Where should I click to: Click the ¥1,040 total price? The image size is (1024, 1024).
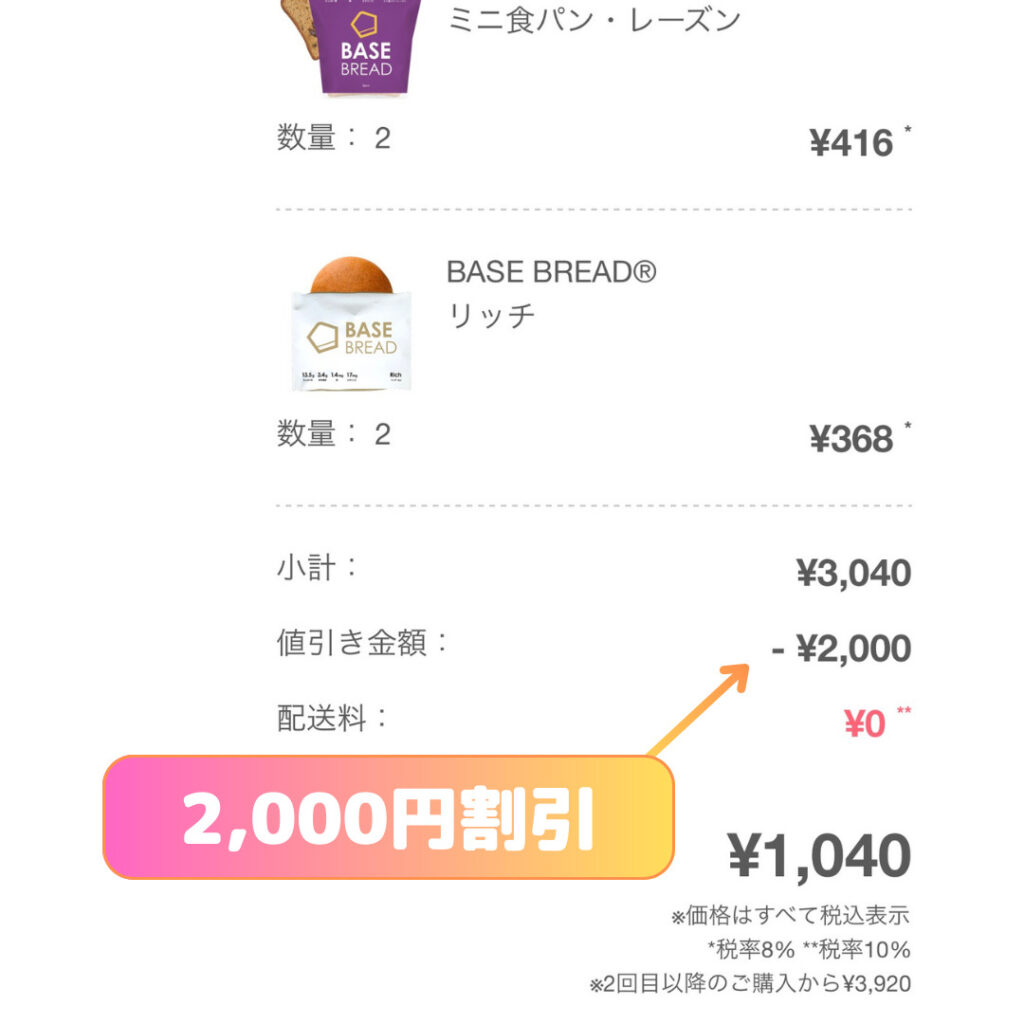[x=819, y=856]
